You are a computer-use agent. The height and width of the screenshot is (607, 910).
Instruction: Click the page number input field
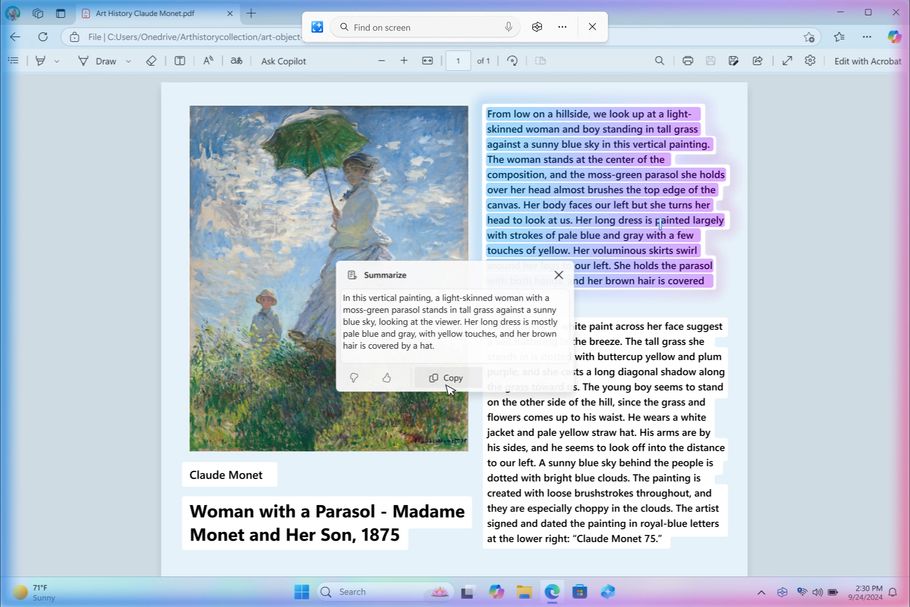(458, 61)
